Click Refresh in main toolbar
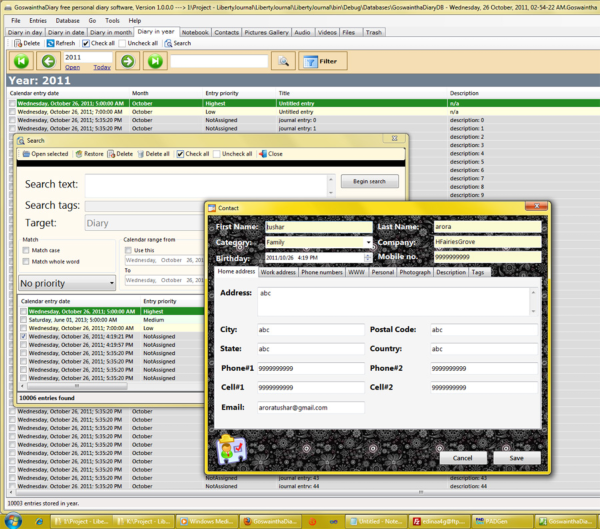Image resolution: width=600 pixels, height=529 pixels. click(x=61, y=44)
